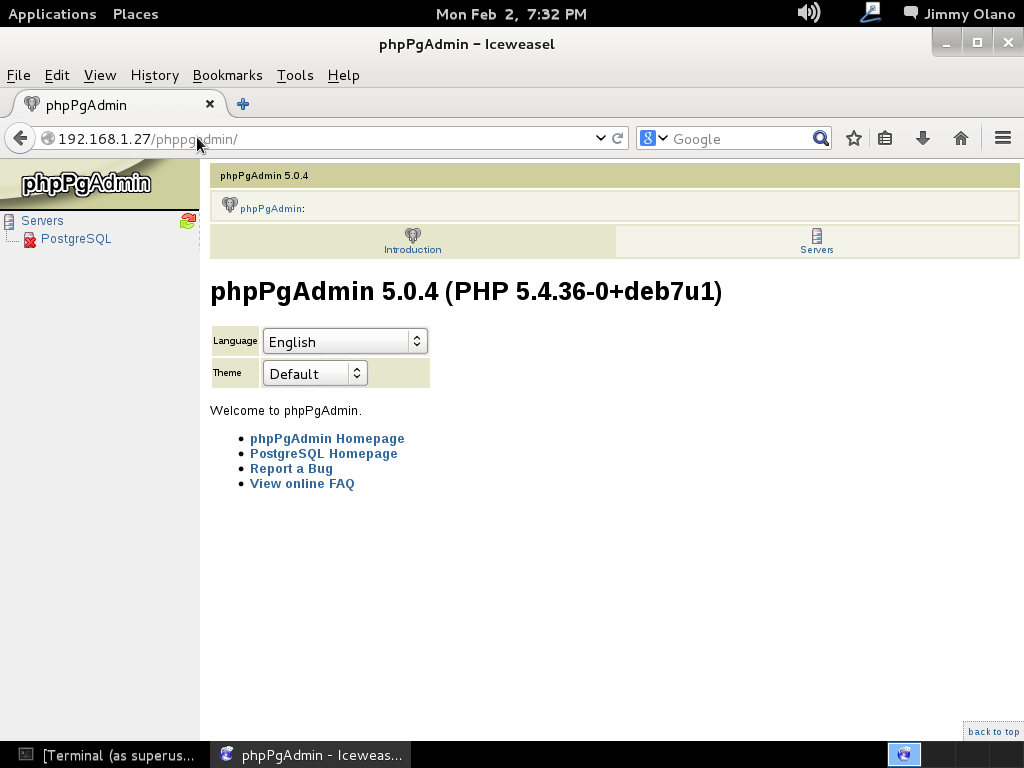The image size is (1024, 768).
Task: Refresh the server tree with green arrows icon
Action: click(x=187, y=221)
